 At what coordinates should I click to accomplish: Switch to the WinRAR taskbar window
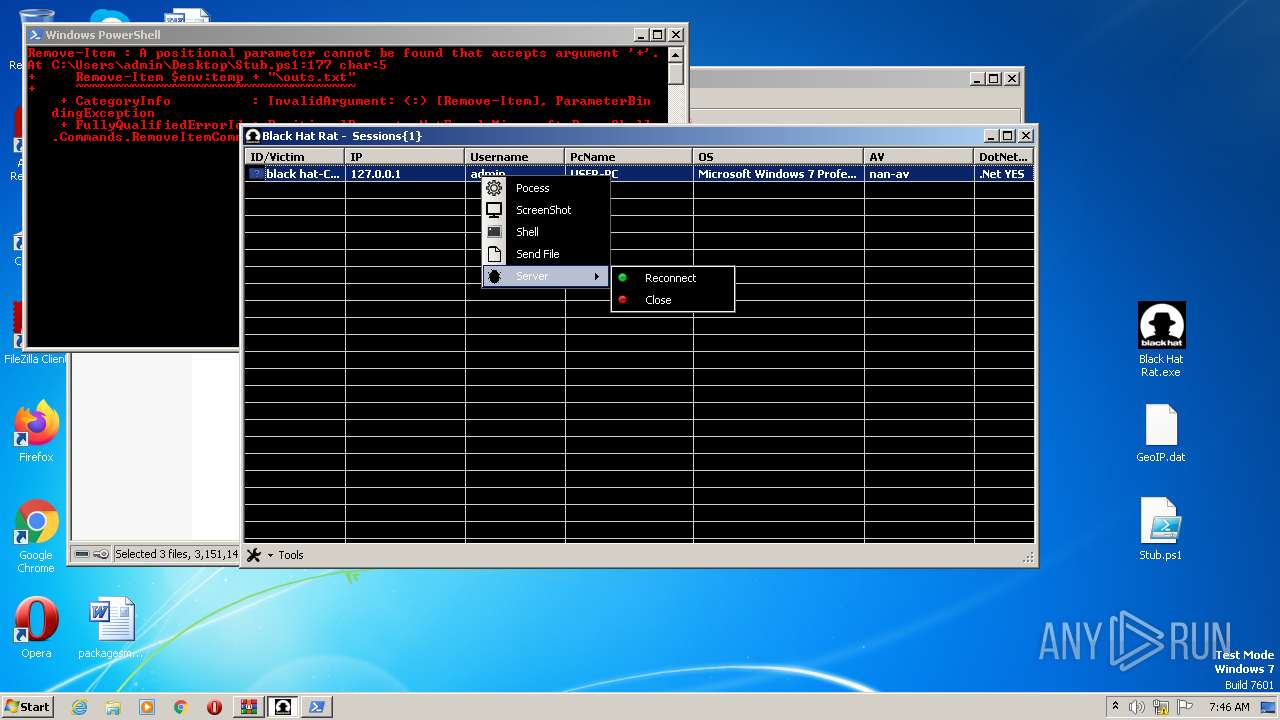click(248, 707)
